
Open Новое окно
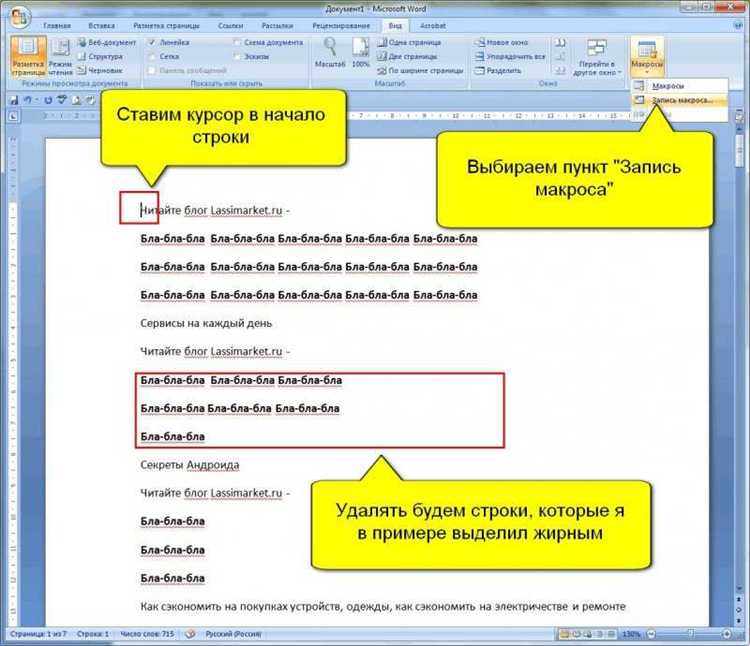[501, 43]
